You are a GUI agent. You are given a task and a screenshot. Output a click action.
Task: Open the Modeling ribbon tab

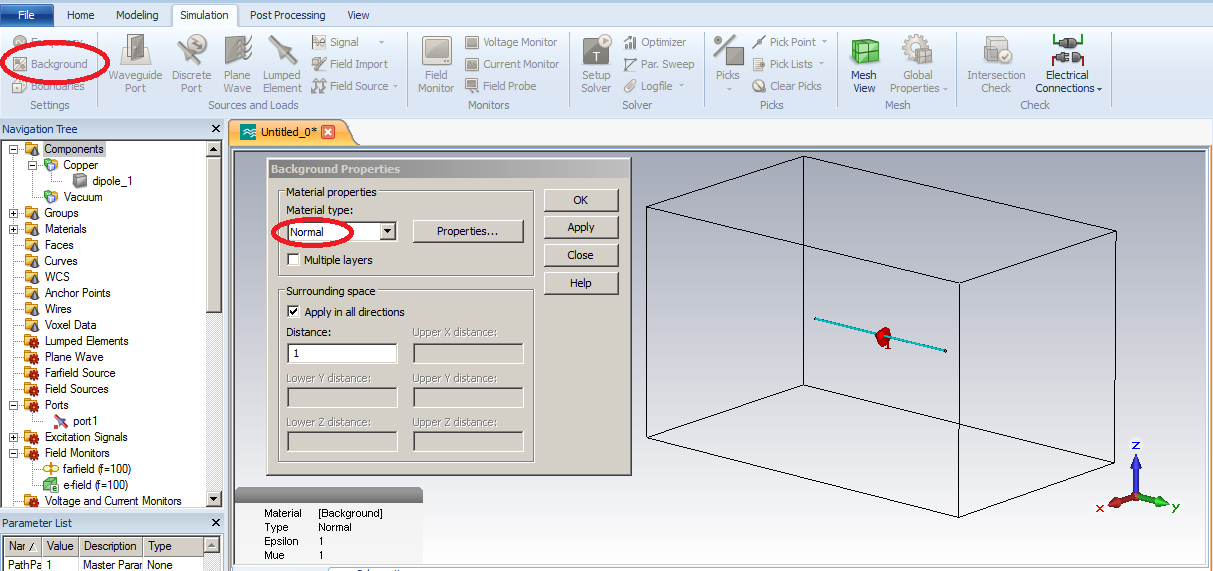coord(137,15)
